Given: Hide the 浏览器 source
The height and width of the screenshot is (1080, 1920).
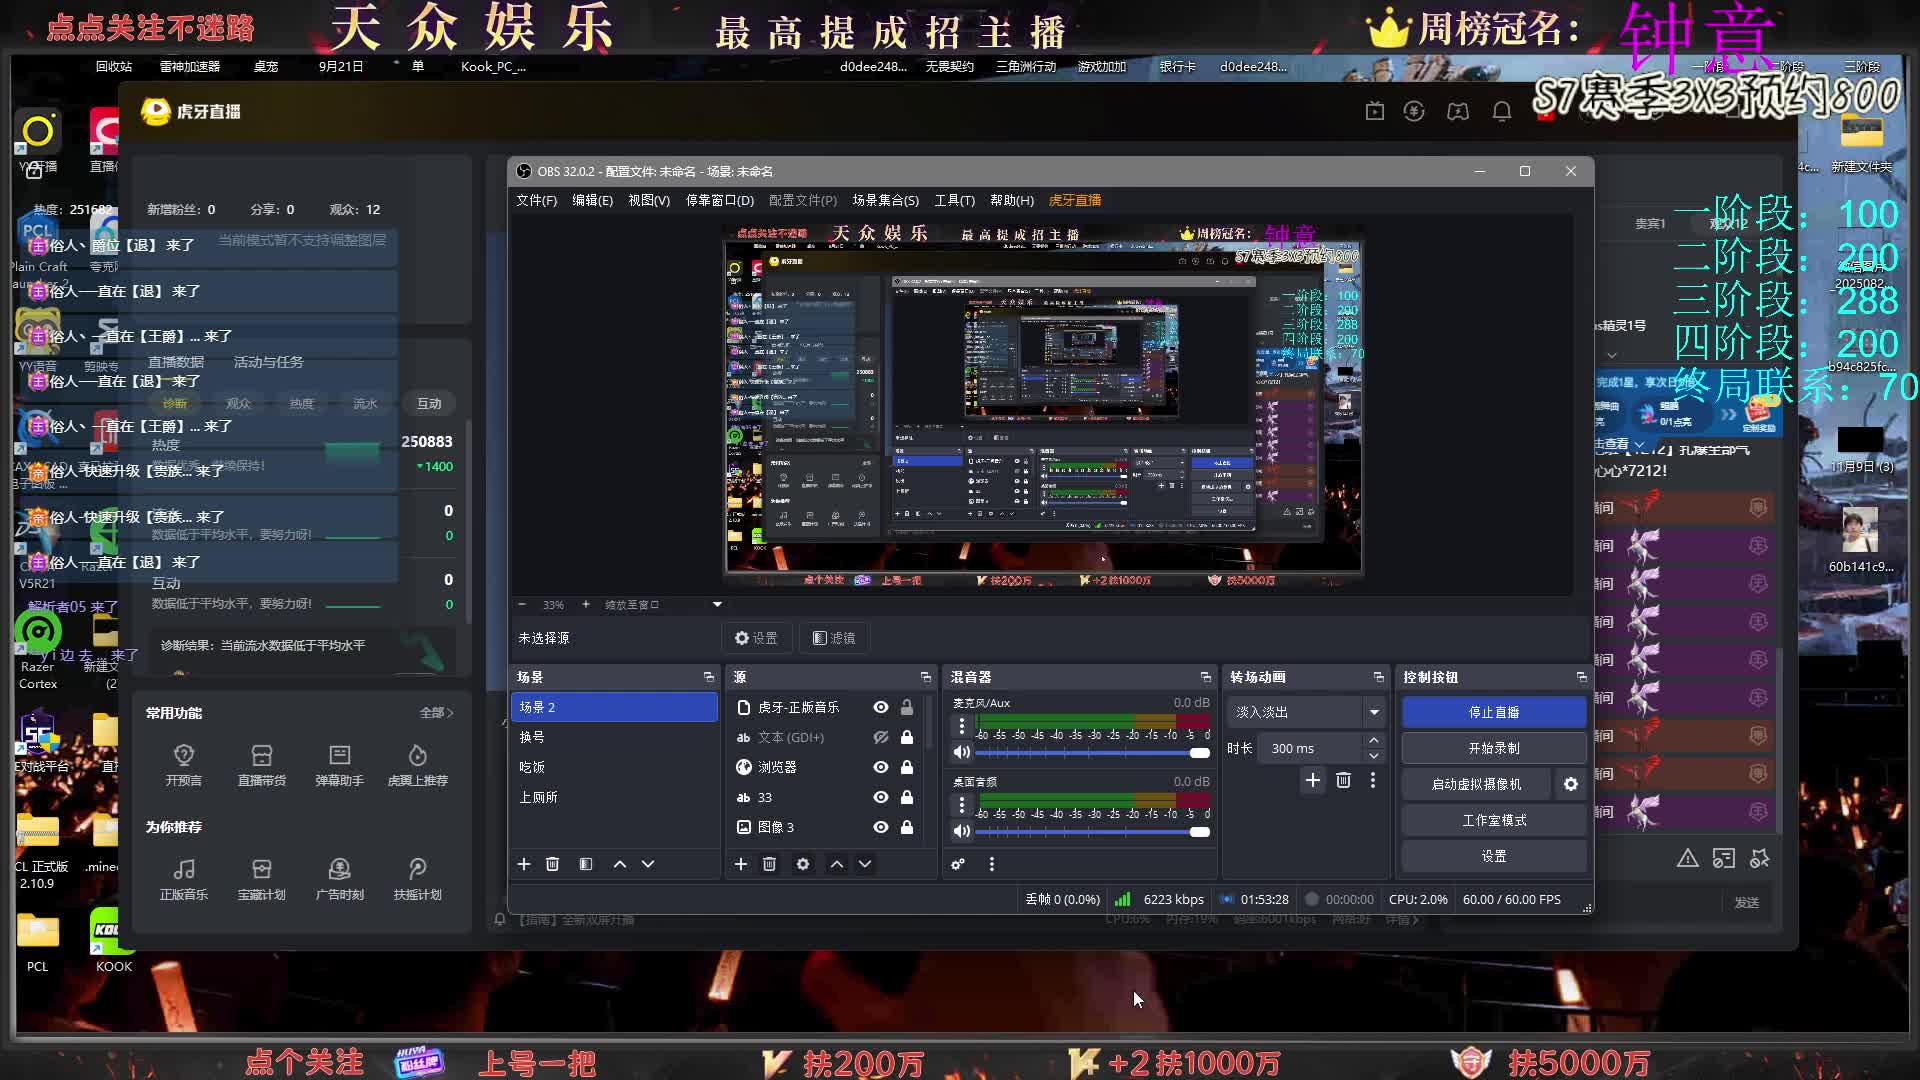Looking at the screenshot, I should tap(880, 767).
